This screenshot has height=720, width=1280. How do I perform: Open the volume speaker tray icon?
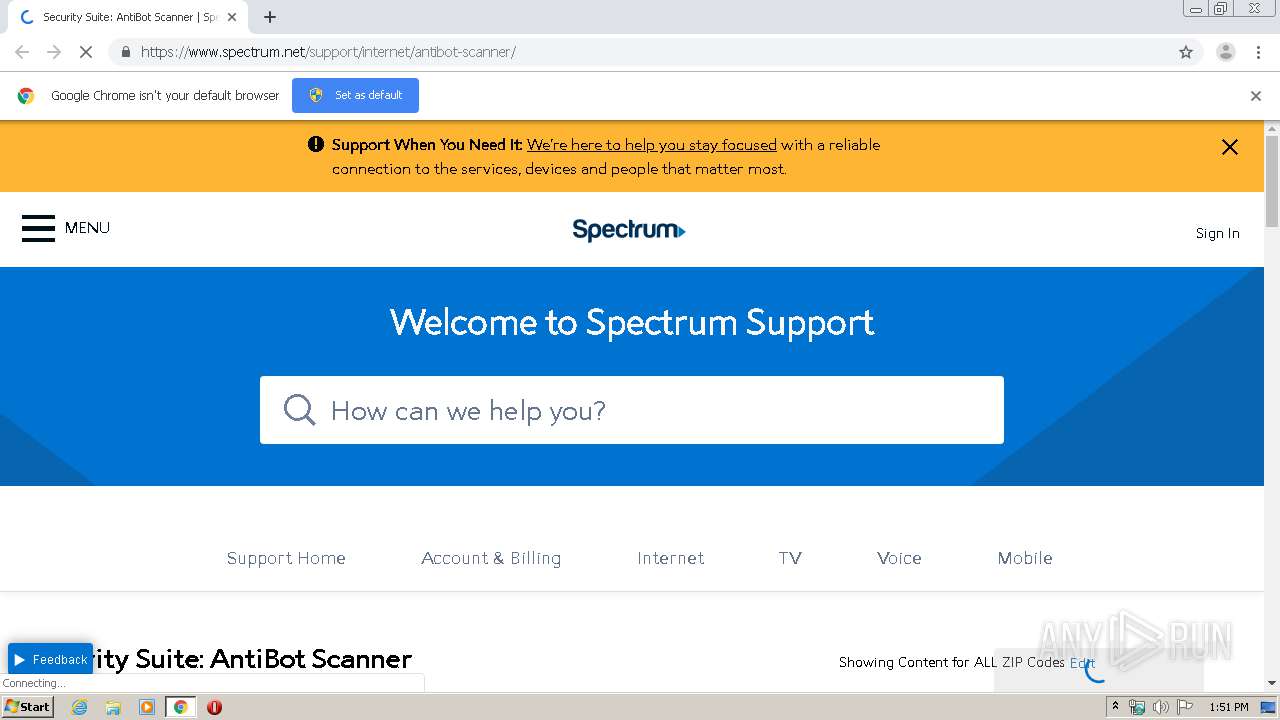click(x=1160, y=707)
